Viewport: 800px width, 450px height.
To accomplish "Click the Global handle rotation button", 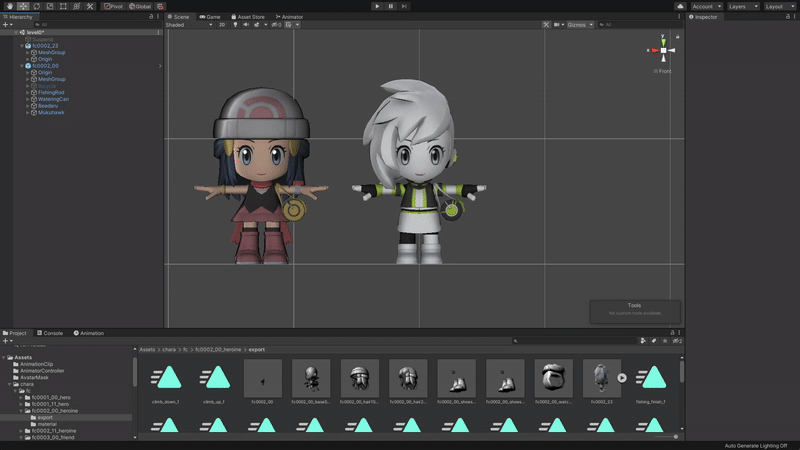I will point(139,6).
